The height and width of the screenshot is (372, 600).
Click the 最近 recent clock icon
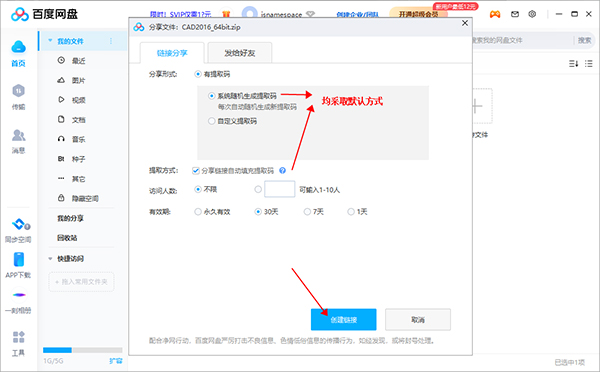tap(61, 60)
